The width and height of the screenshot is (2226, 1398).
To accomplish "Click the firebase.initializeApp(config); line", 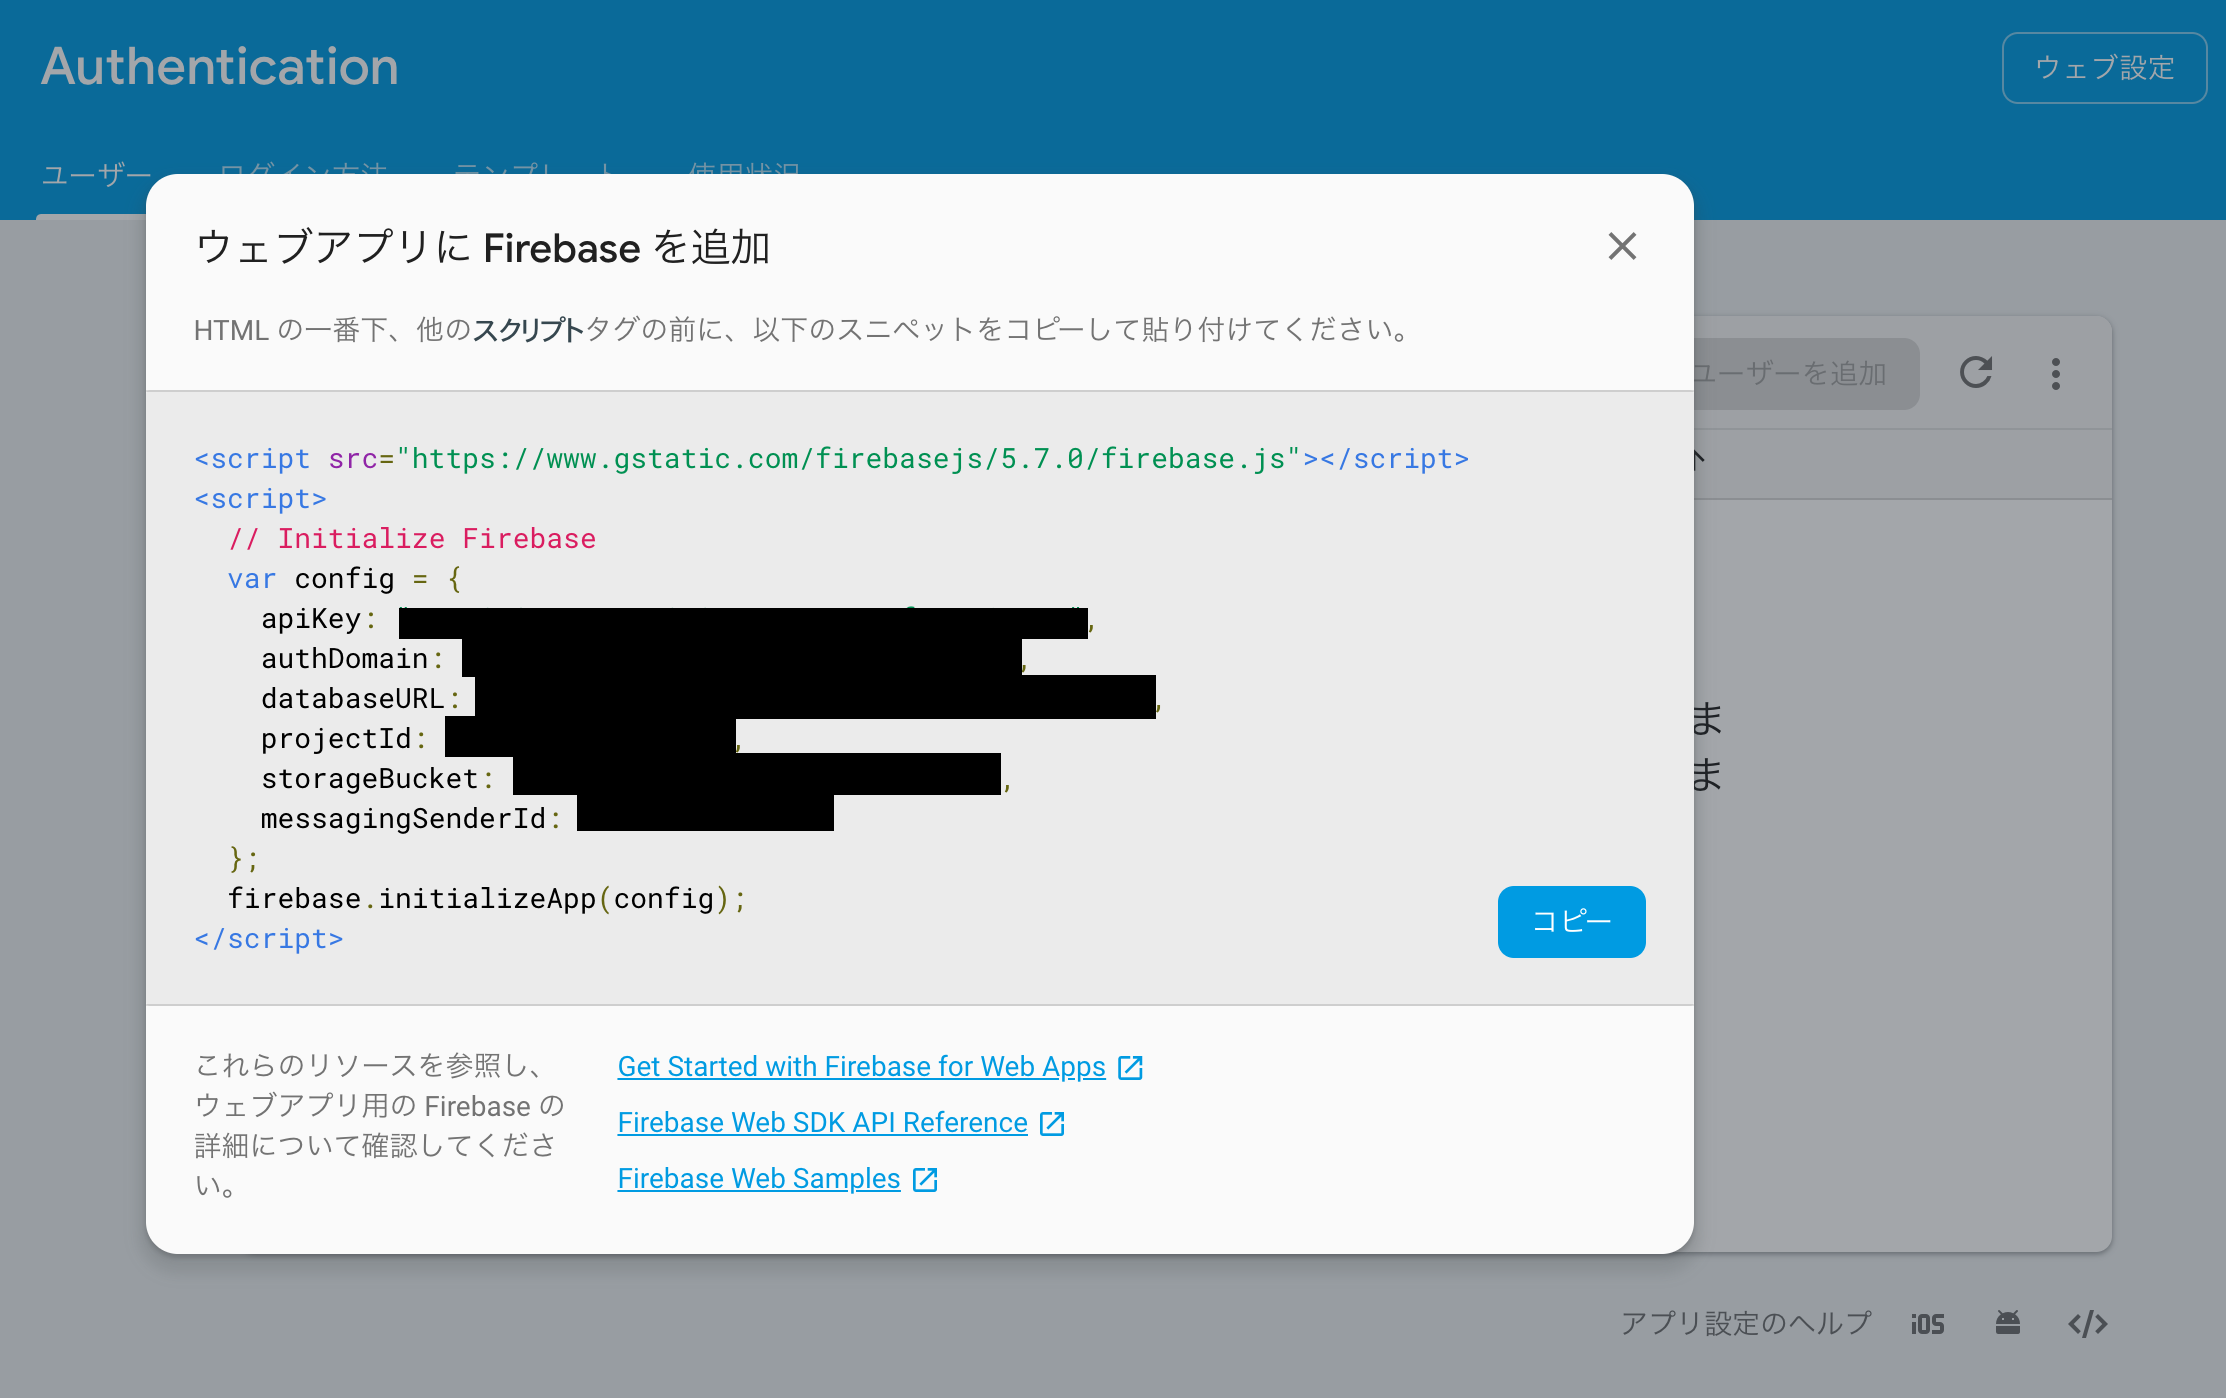I will (487, 899).
